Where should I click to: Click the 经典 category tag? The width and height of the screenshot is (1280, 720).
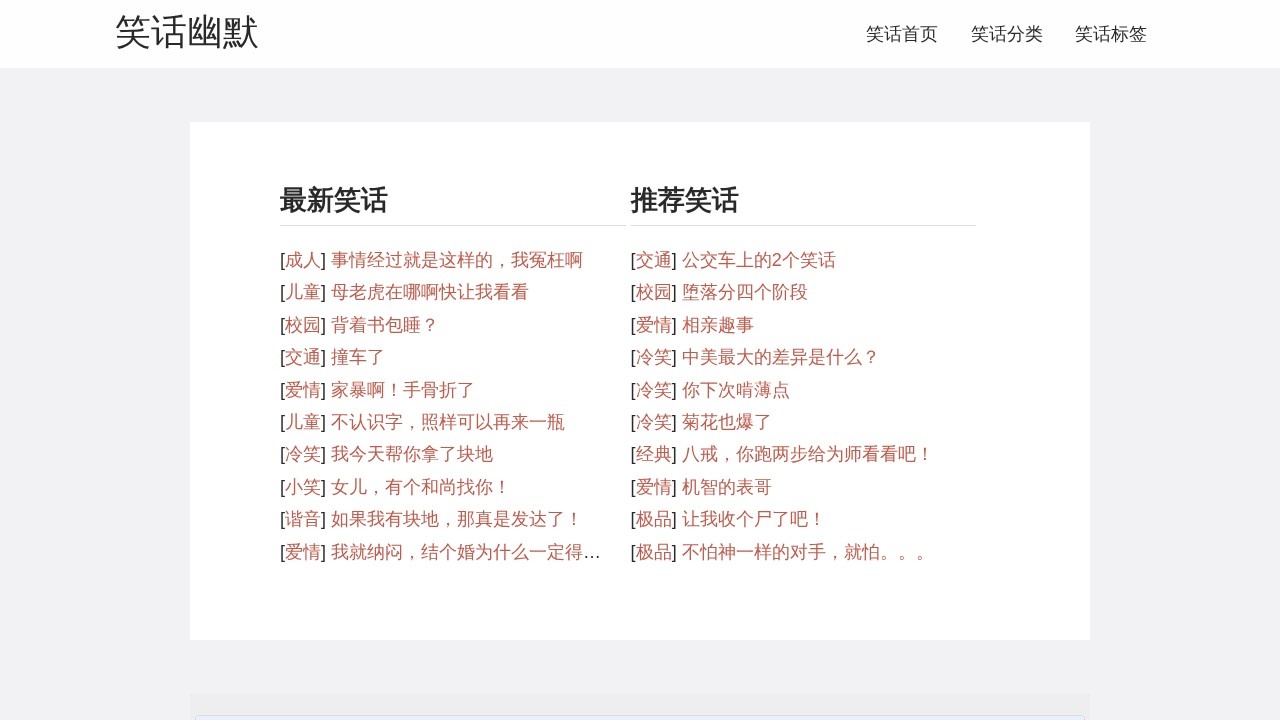tap(654, 454)
